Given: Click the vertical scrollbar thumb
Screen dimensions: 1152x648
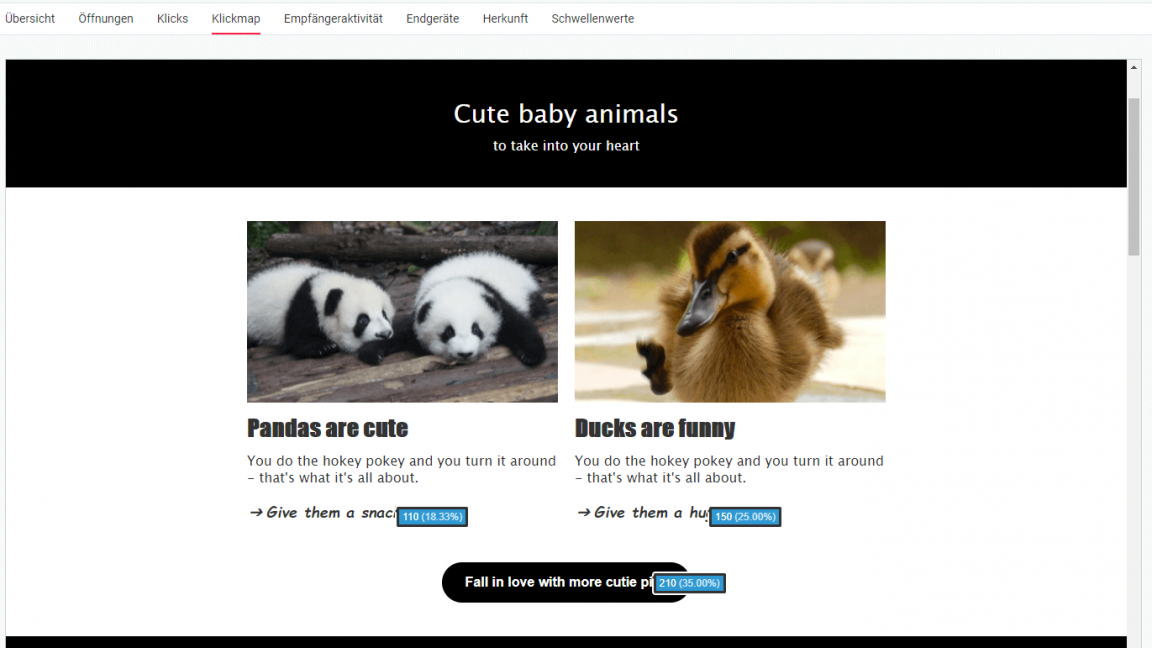Looking at the screenshot, I should (1134, 176).
